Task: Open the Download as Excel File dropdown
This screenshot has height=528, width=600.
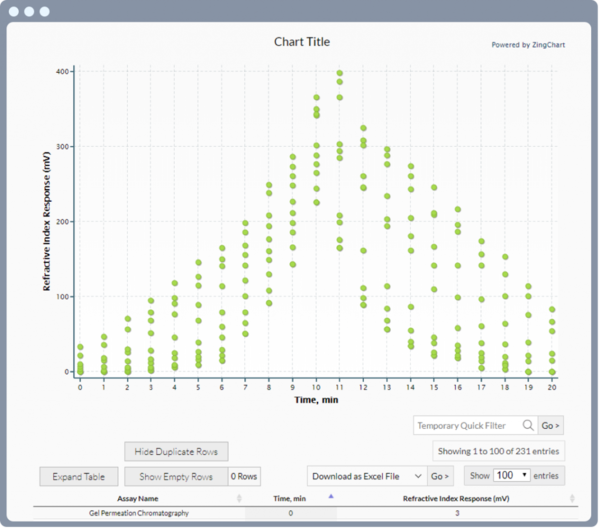Action: 366,475
